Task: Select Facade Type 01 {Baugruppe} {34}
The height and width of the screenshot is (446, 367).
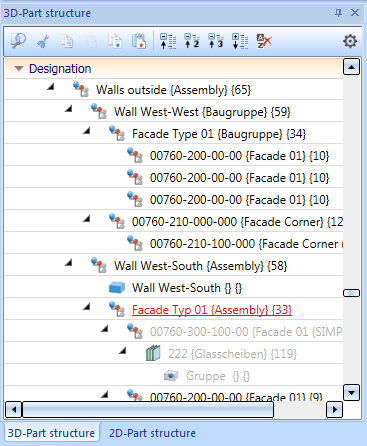Action: [219, 134]
